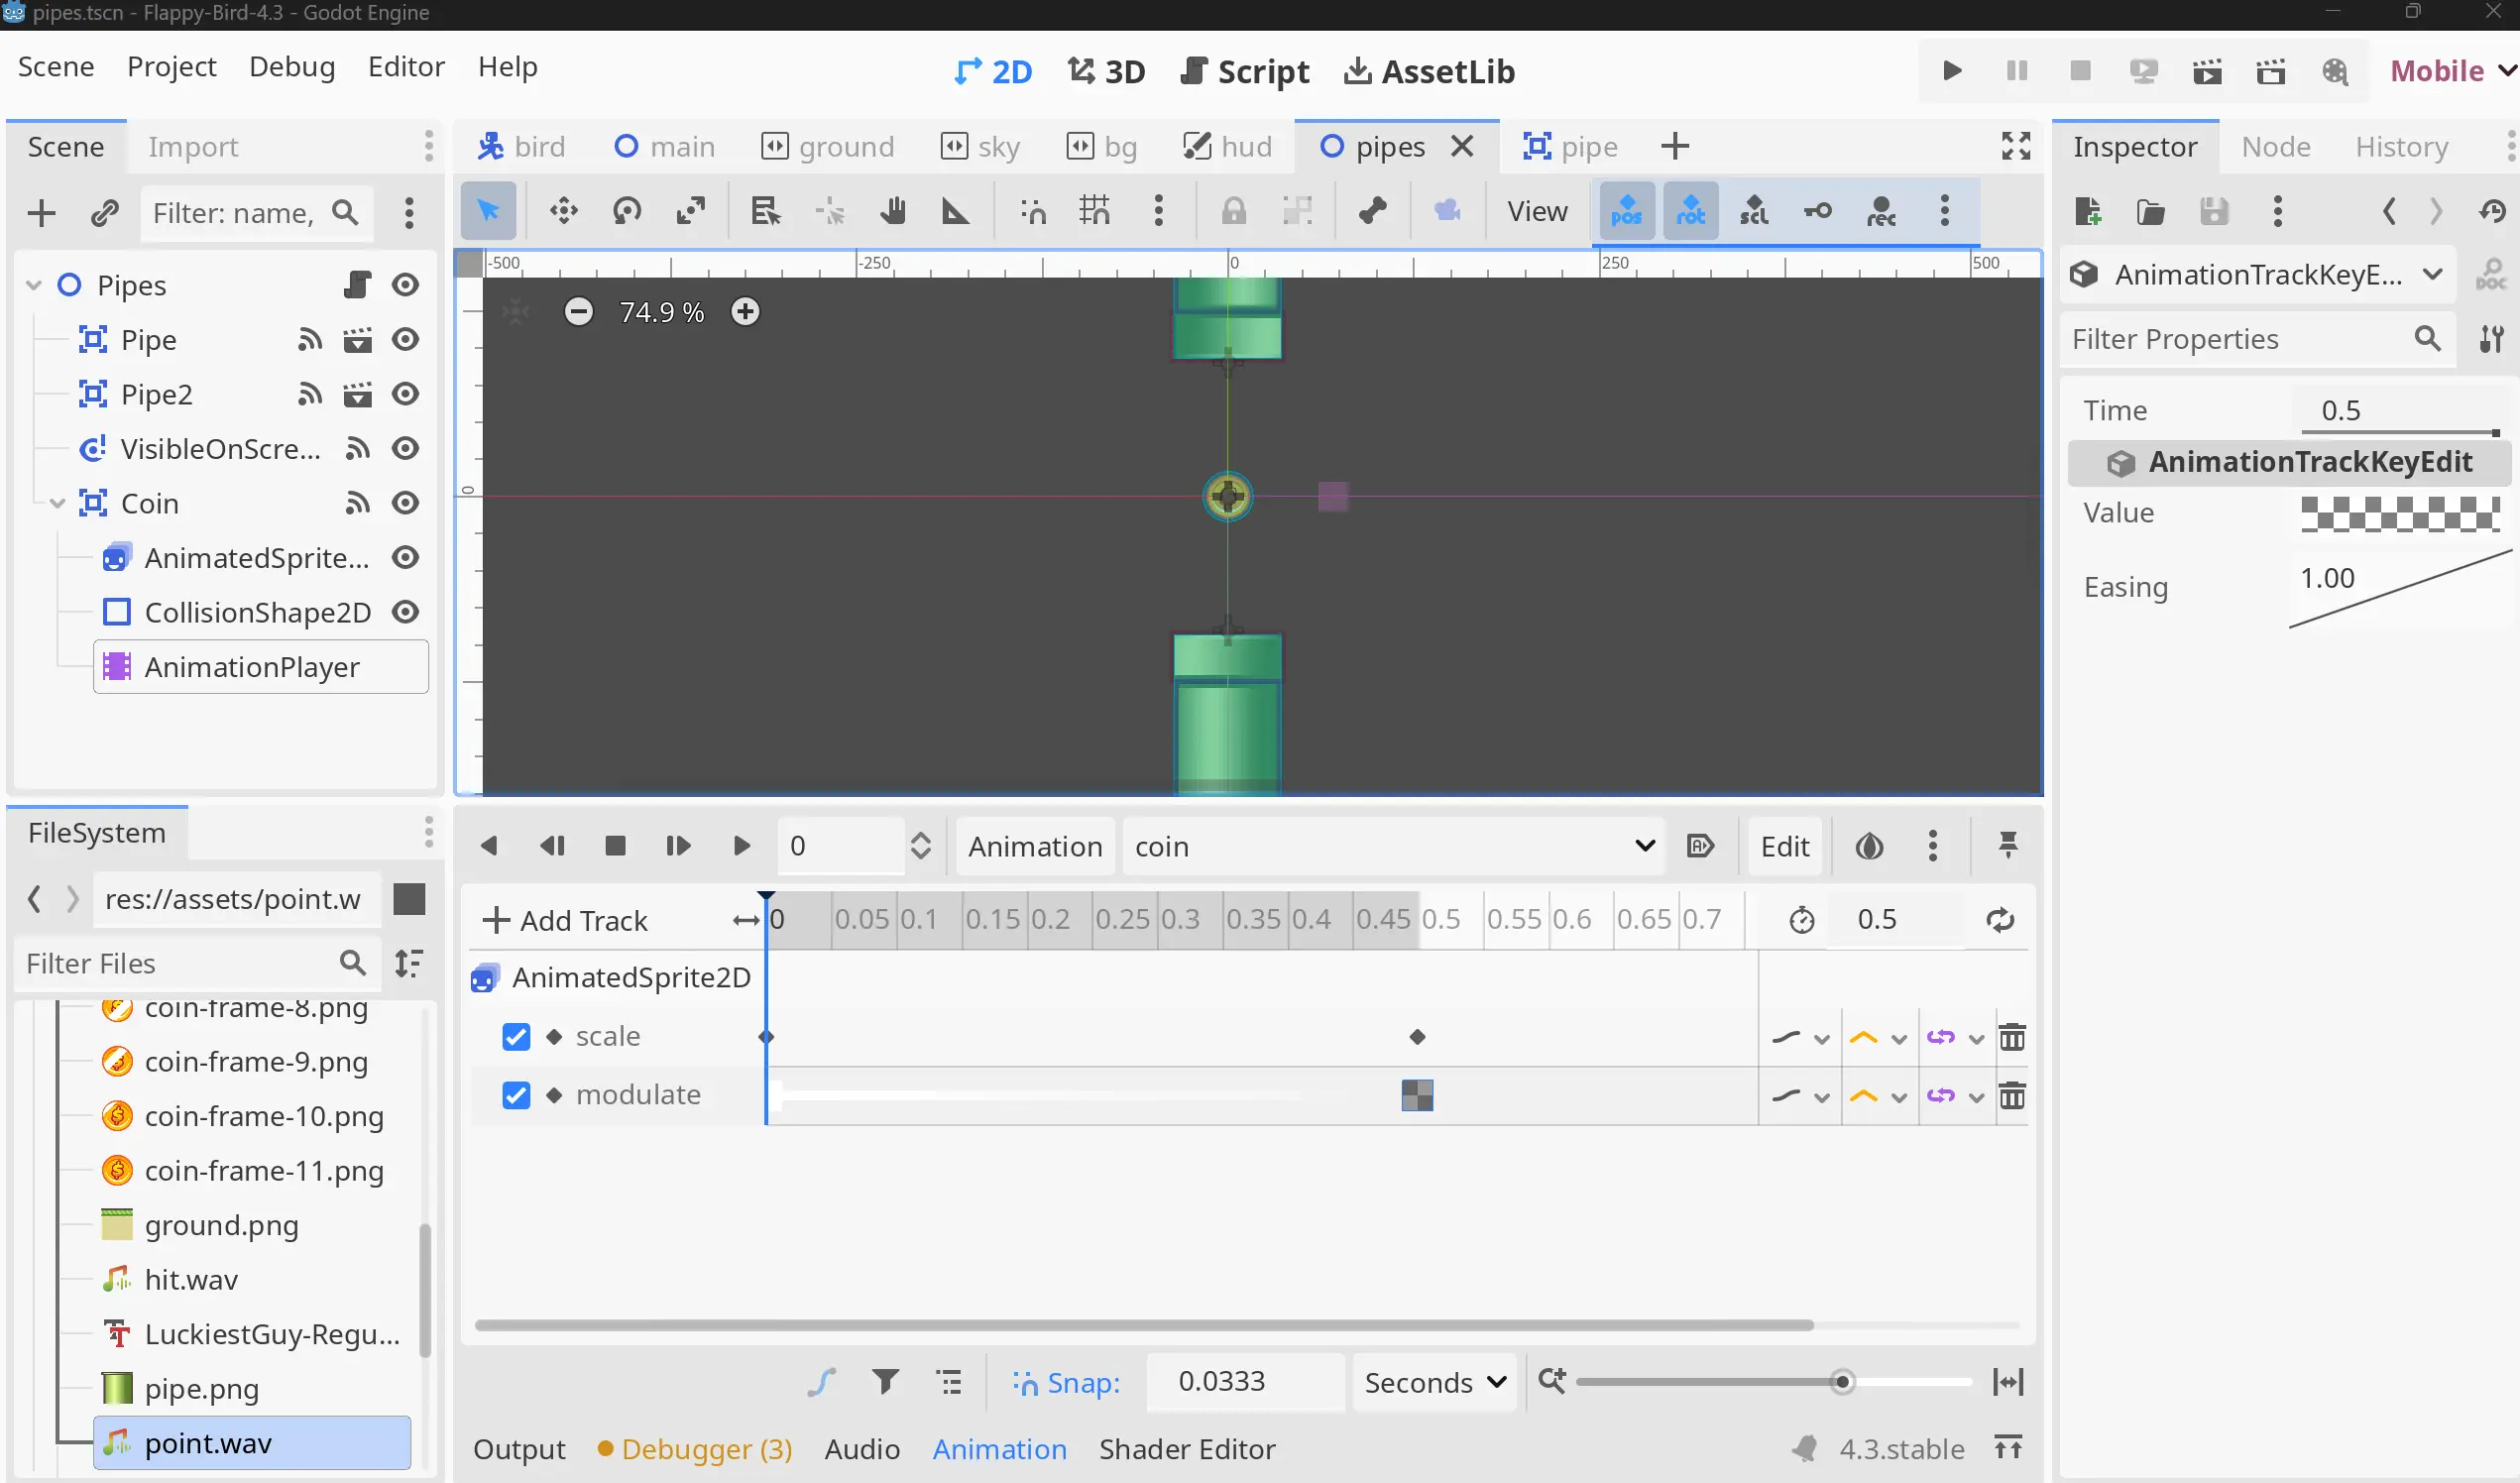Toggle distraction free mode
Screen dimensions: 2520x1483
(x=2016, y=147)
